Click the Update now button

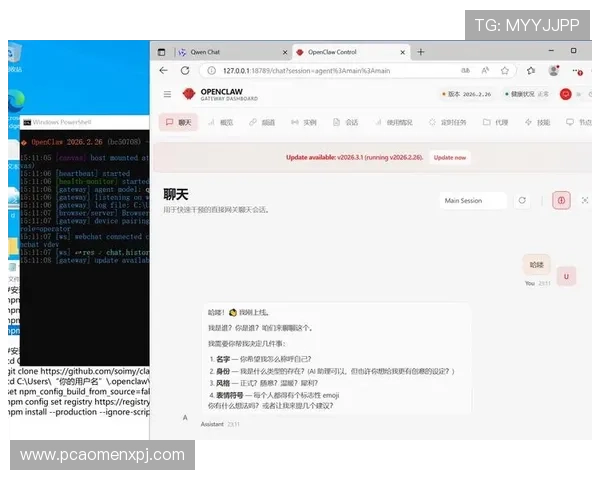[450, 157]
